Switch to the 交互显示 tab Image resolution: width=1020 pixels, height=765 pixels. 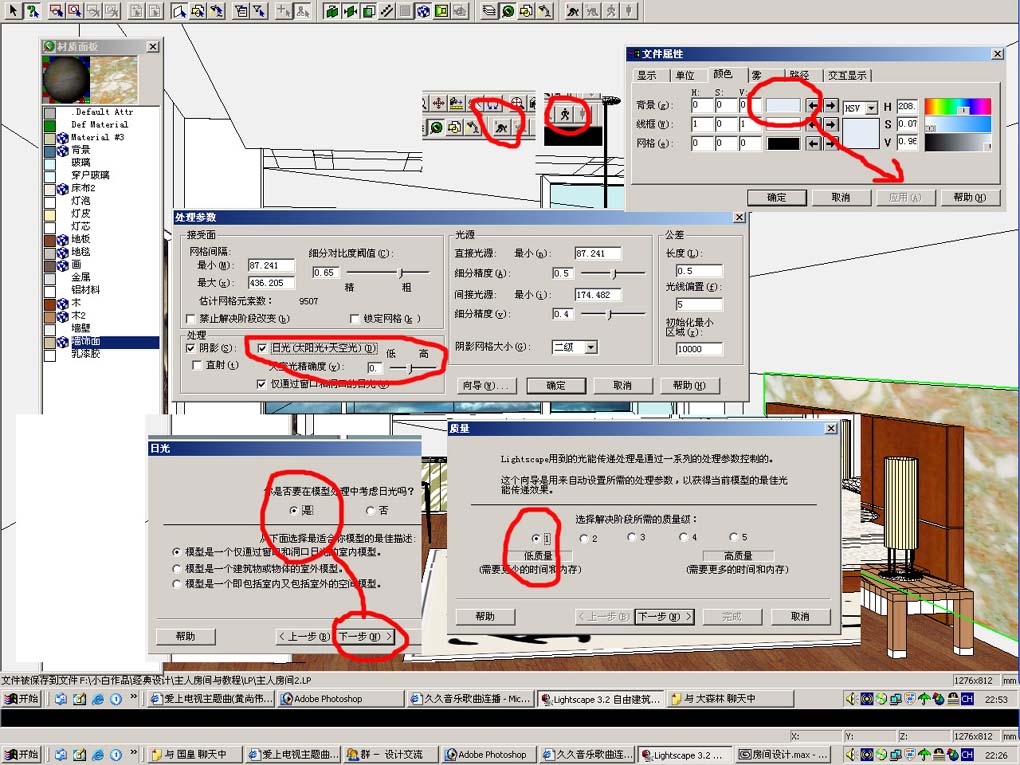pos(847,75)
